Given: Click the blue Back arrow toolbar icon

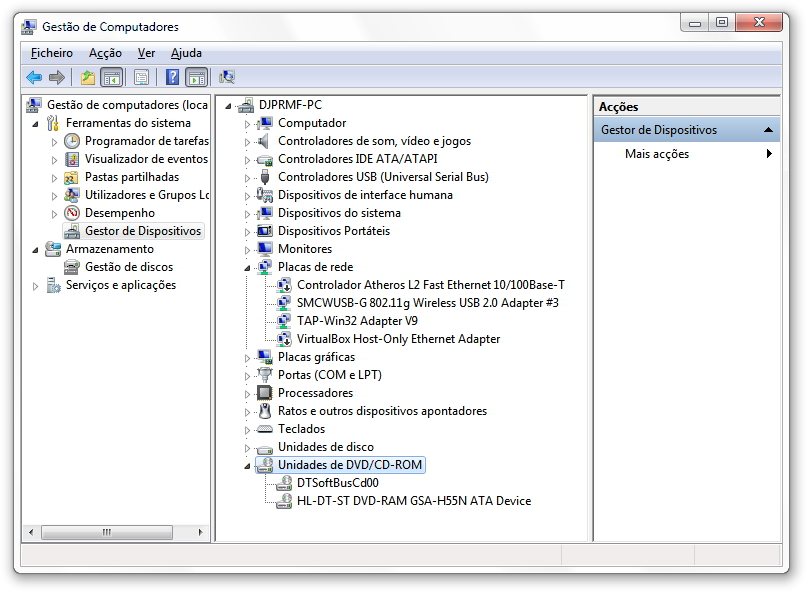Looking at the screenshot, I should [34, 77].
